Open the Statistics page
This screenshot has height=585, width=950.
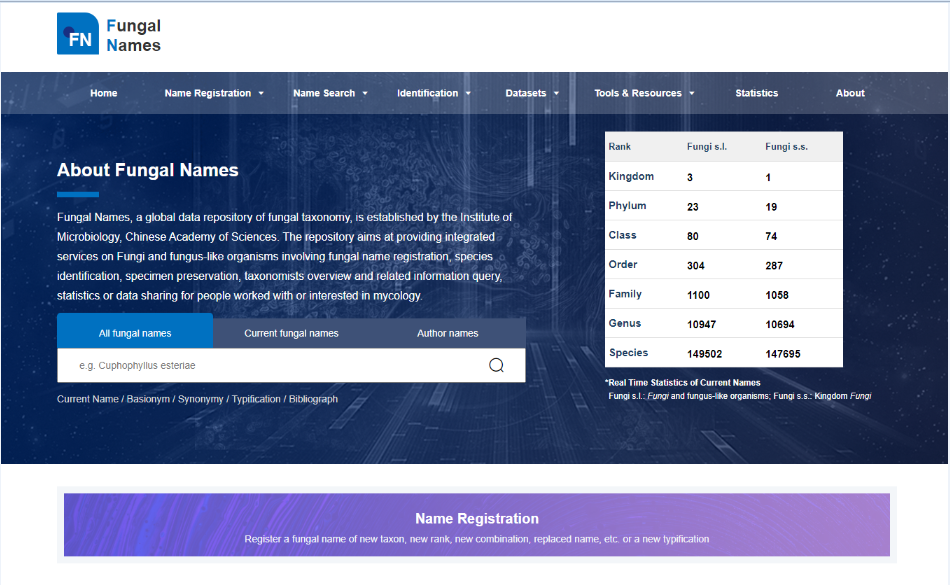pyautogui.click(x=757, y=93)
